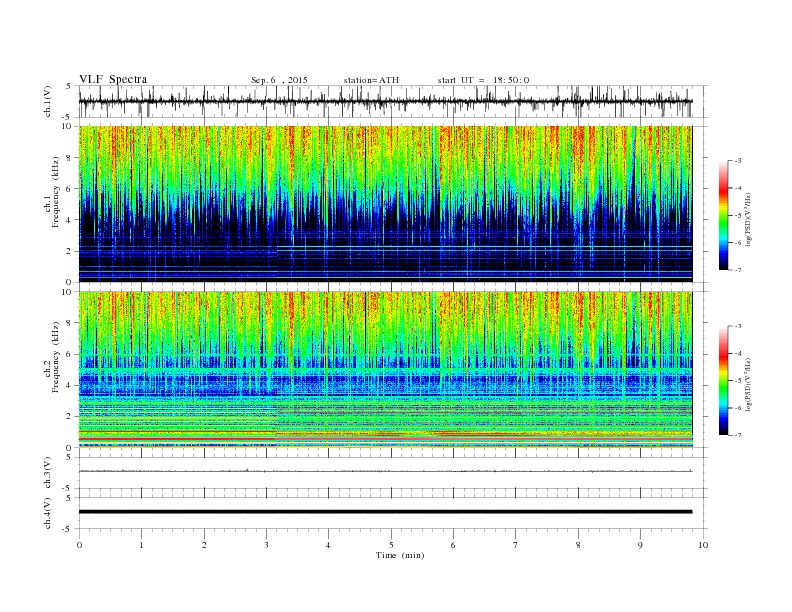Click the "1" time axis tick label
The image size is (792, 612).
[x=141, y=545]
